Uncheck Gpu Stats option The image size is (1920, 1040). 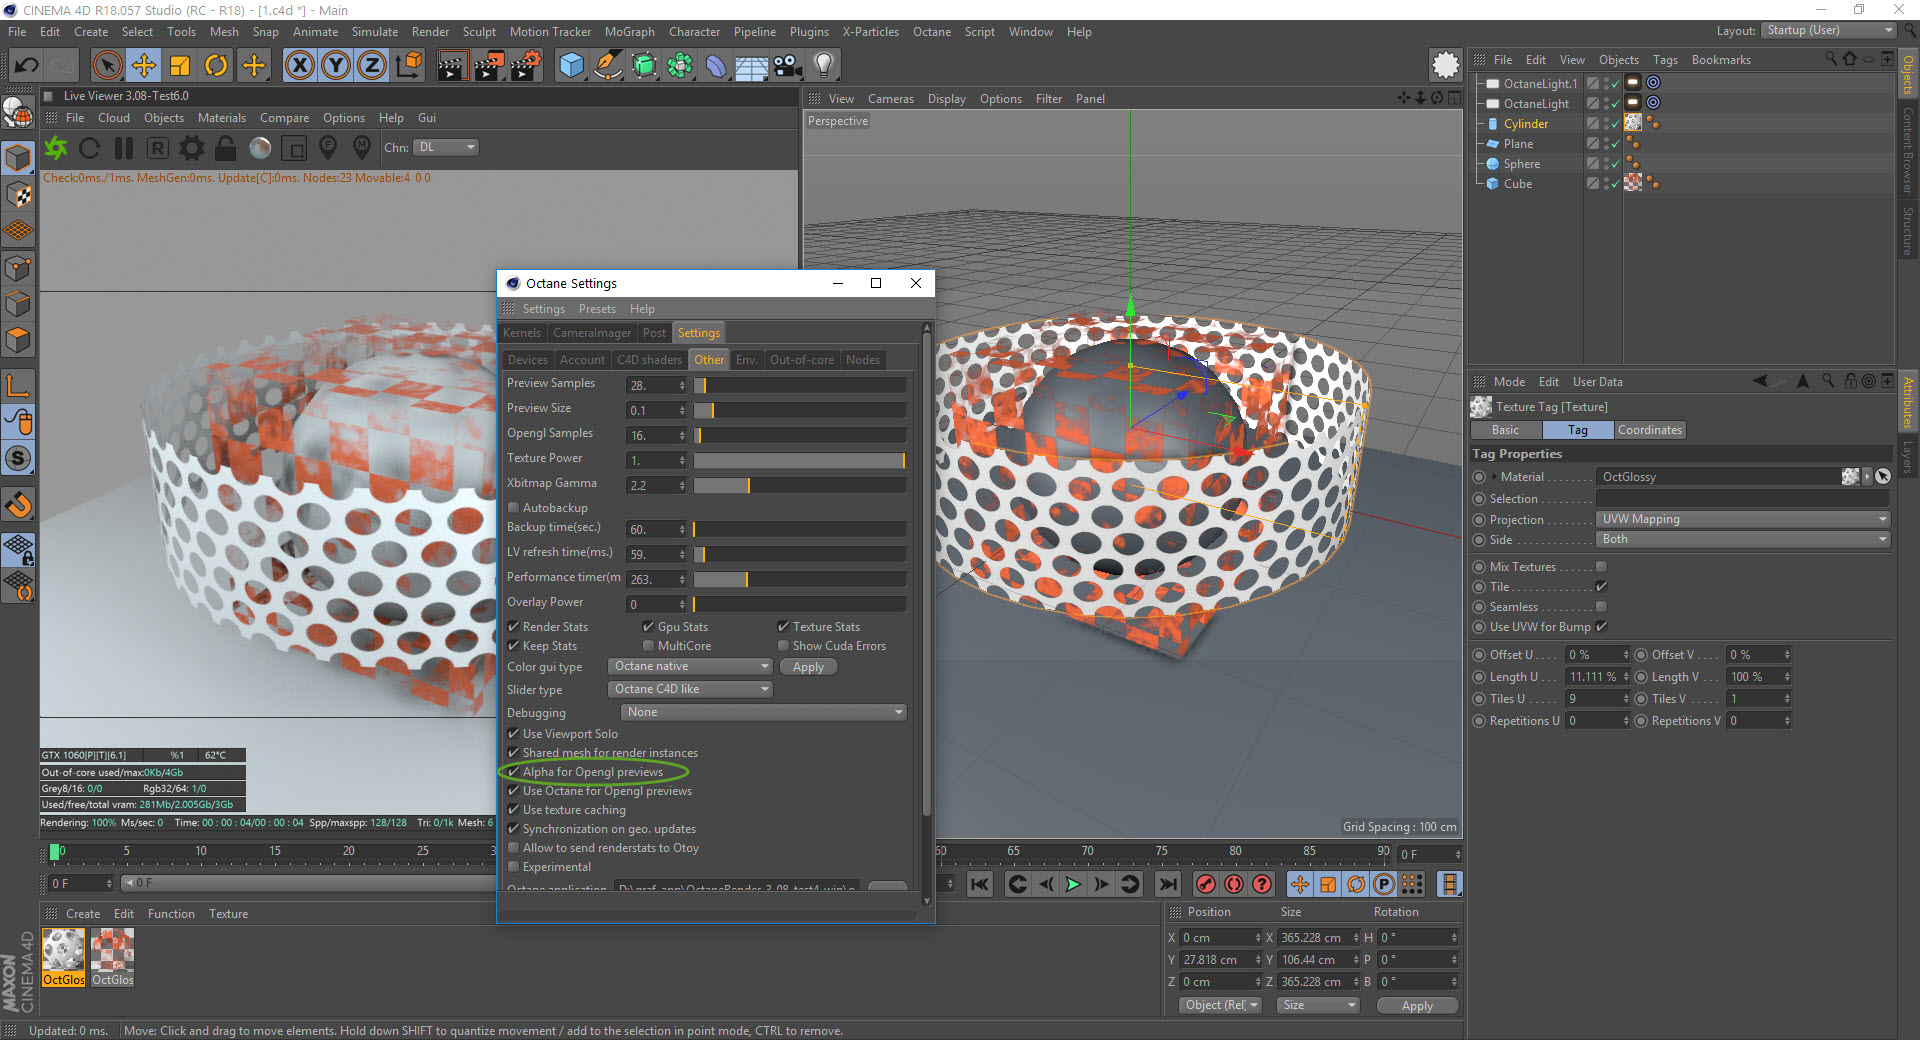649,627
